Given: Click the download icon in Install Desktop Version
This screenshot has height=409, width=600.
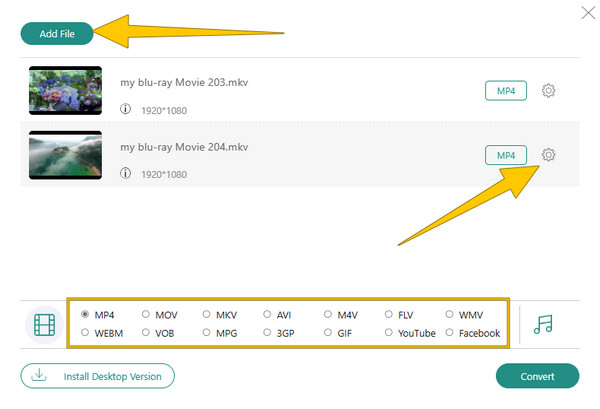Looking at the screenshot, I should click(39, 375).
